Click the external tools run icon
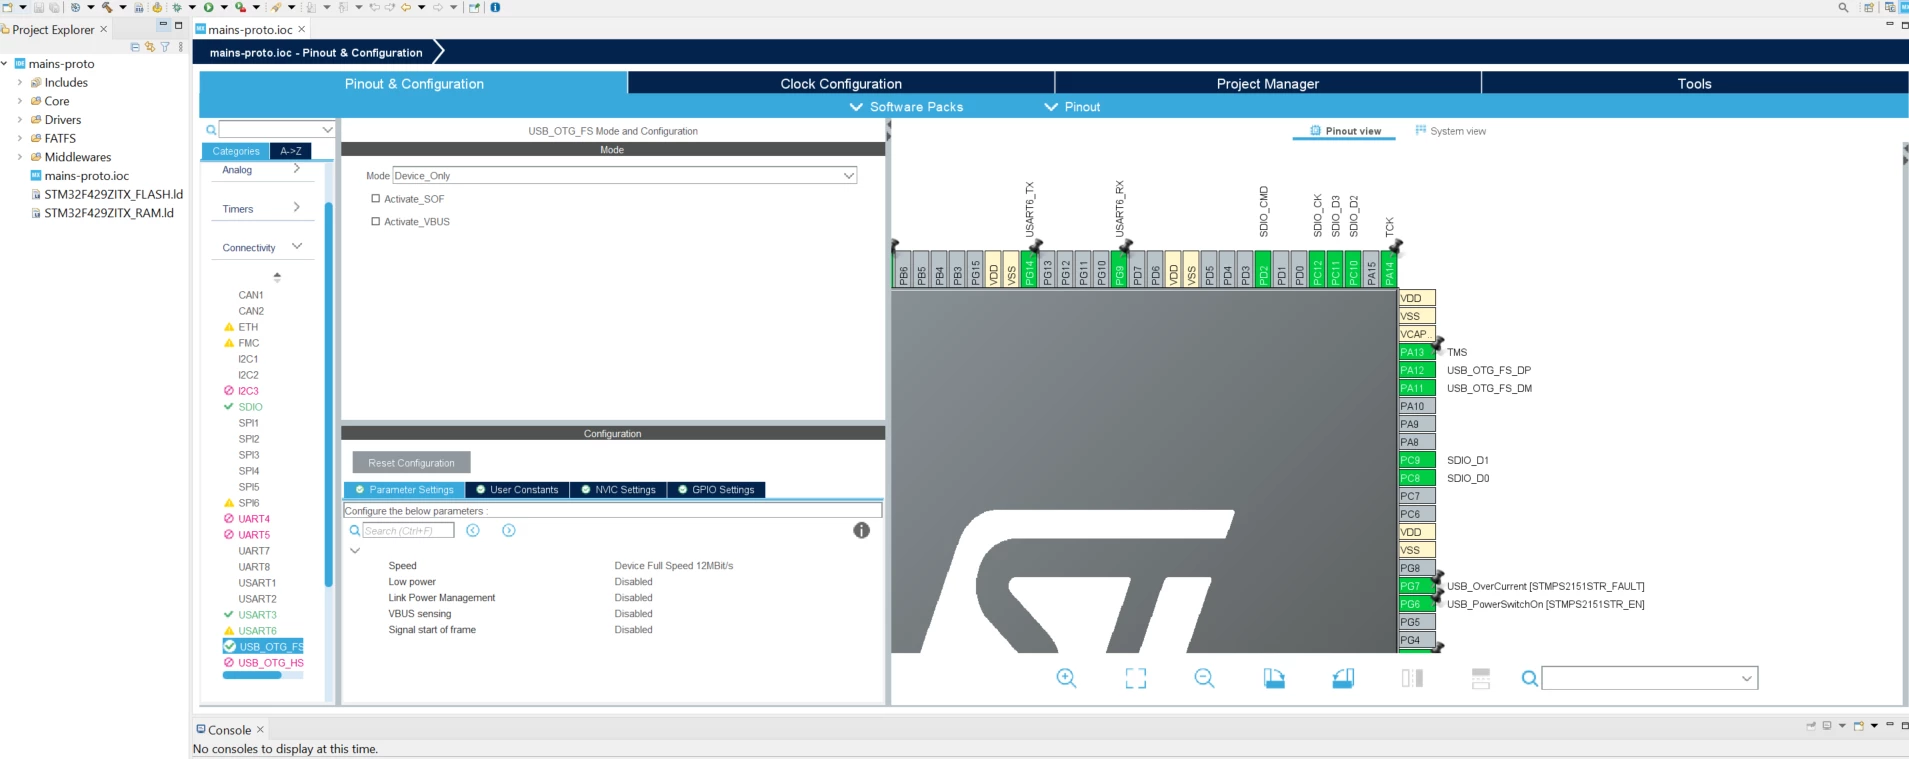The width and height of the screenshot is (1909, 759). point(240,7)
